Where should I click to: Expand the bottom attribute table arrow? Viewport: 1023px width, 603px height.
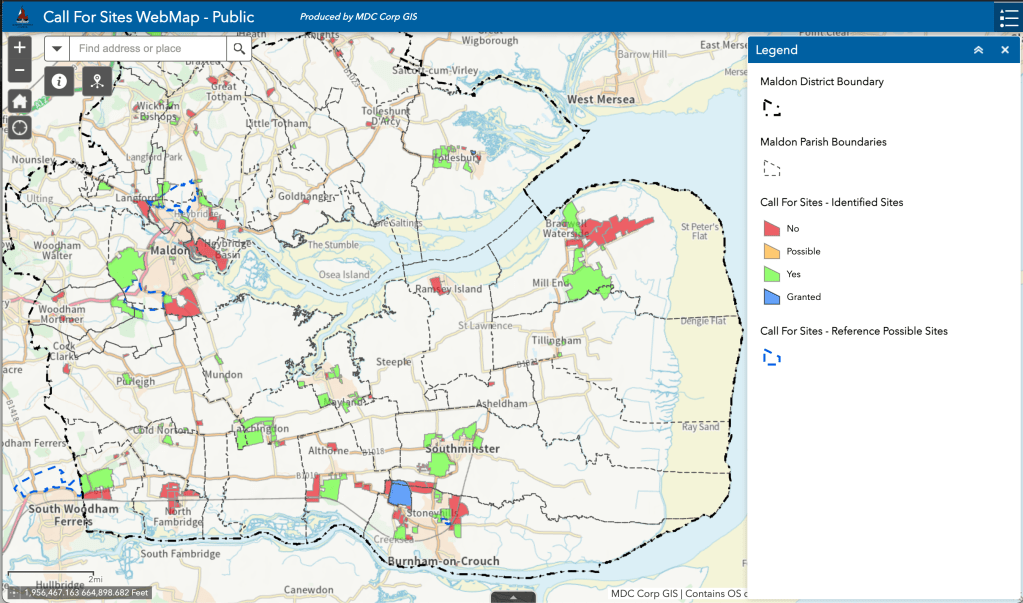[x=512, y=597]
